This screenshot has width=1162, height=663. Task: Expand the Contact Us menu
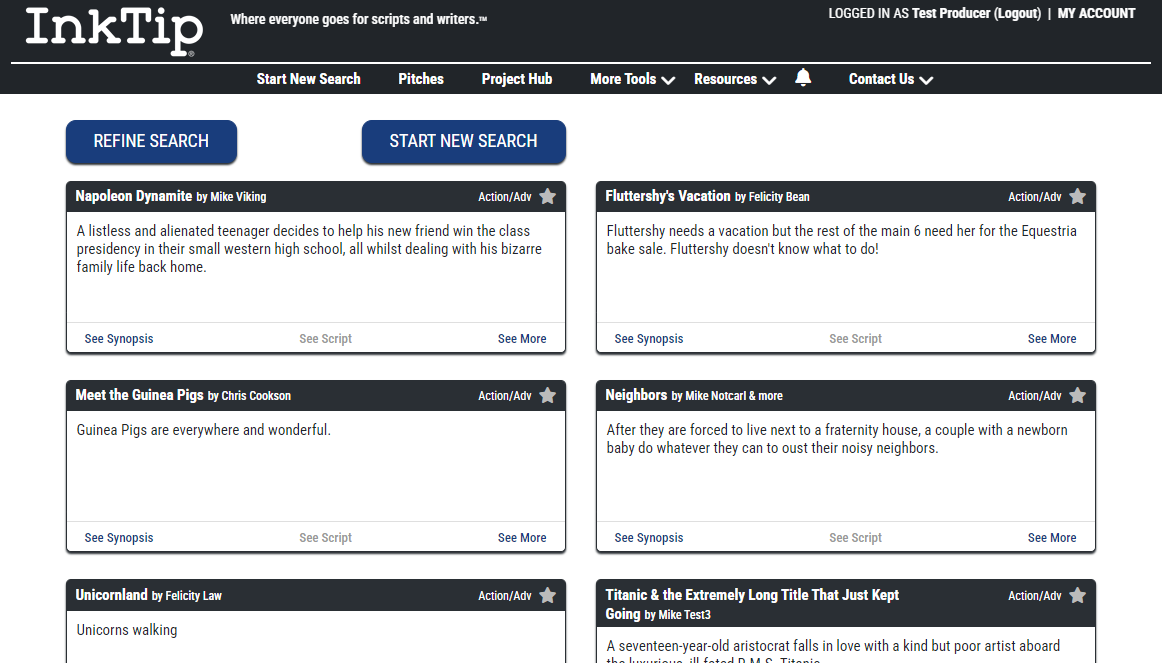[x=890, y=79]
